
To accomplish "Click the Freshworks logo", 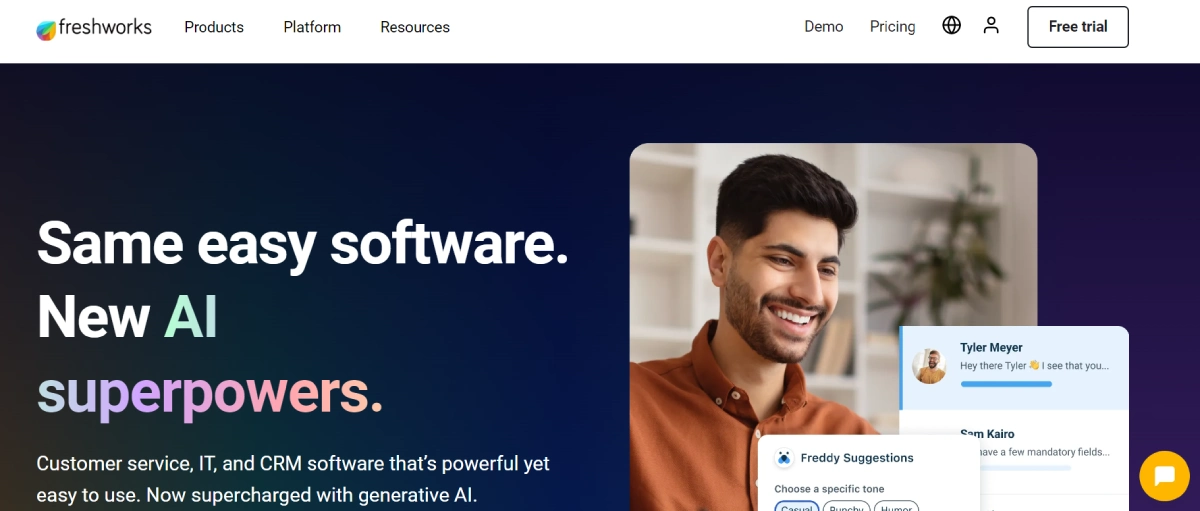I will [x=94, y=28].
